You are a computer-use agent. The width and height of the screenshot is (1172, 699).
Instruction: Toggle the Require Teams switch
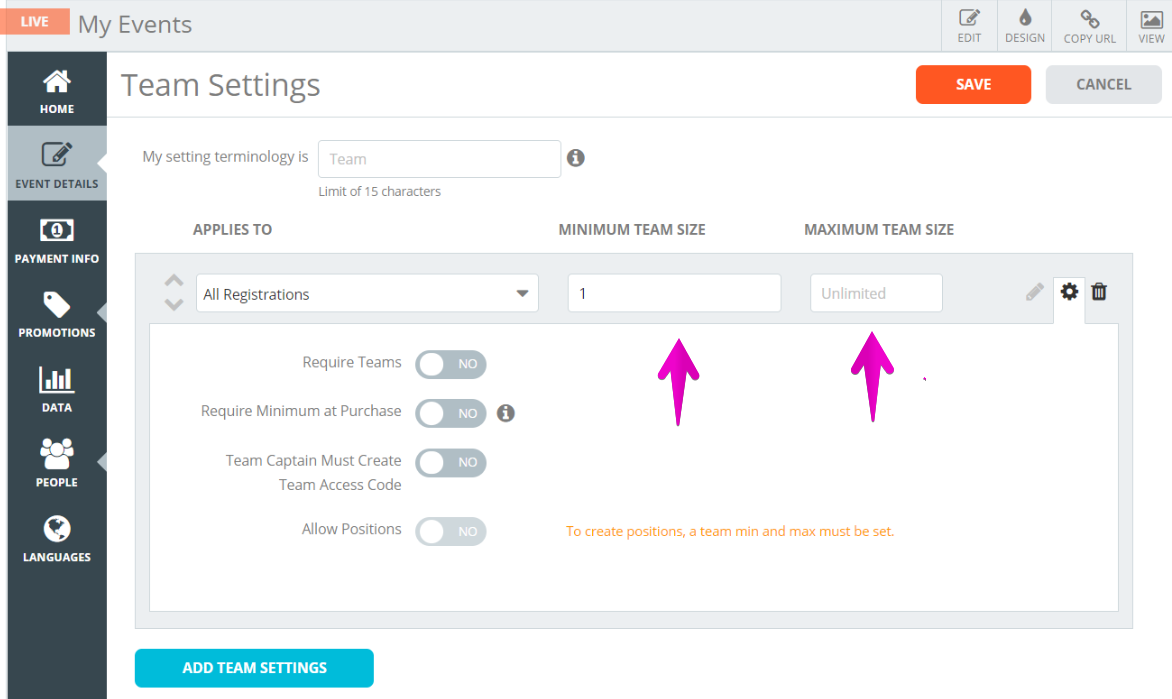pos(451,364)
